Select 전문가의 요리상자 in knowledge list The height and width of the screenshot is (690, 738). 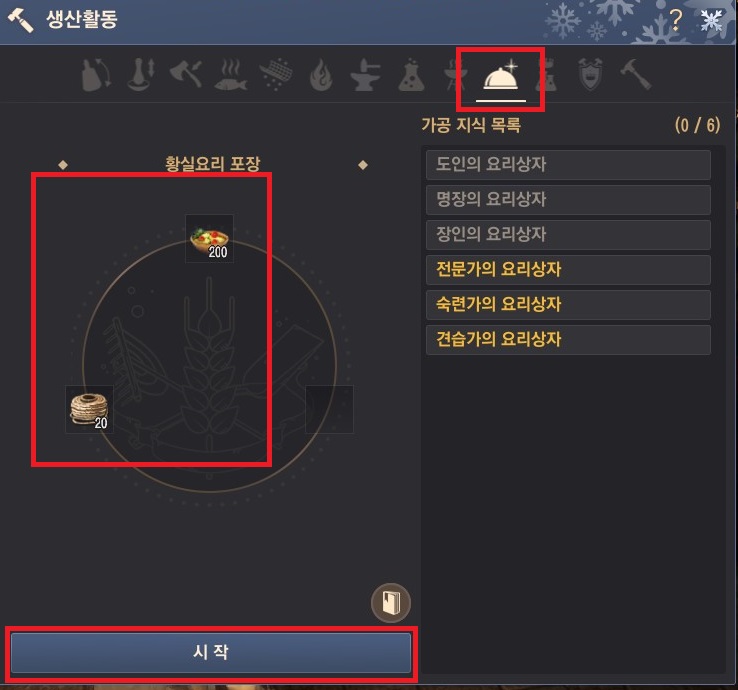click(568, 270)
